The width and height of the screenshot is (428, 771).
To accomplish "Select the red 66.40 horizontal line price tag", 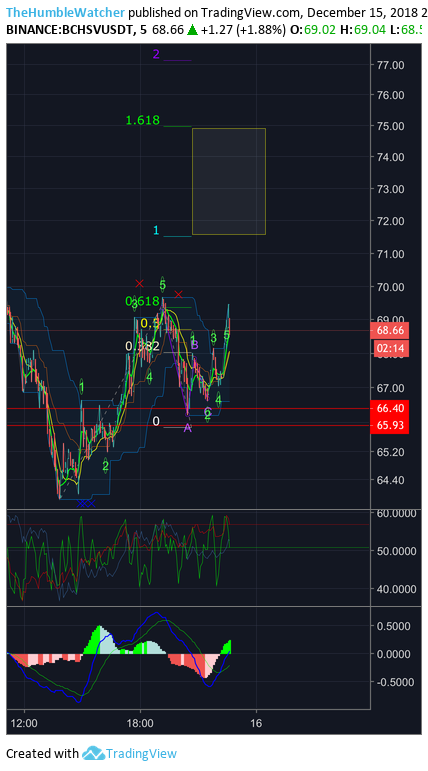I will tap(390, 408).
